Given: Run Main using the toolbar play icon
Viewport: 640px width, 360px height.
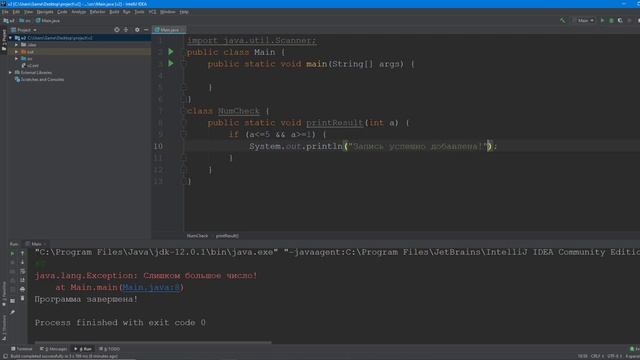Looking at the screenshot, I should [602, 20].
